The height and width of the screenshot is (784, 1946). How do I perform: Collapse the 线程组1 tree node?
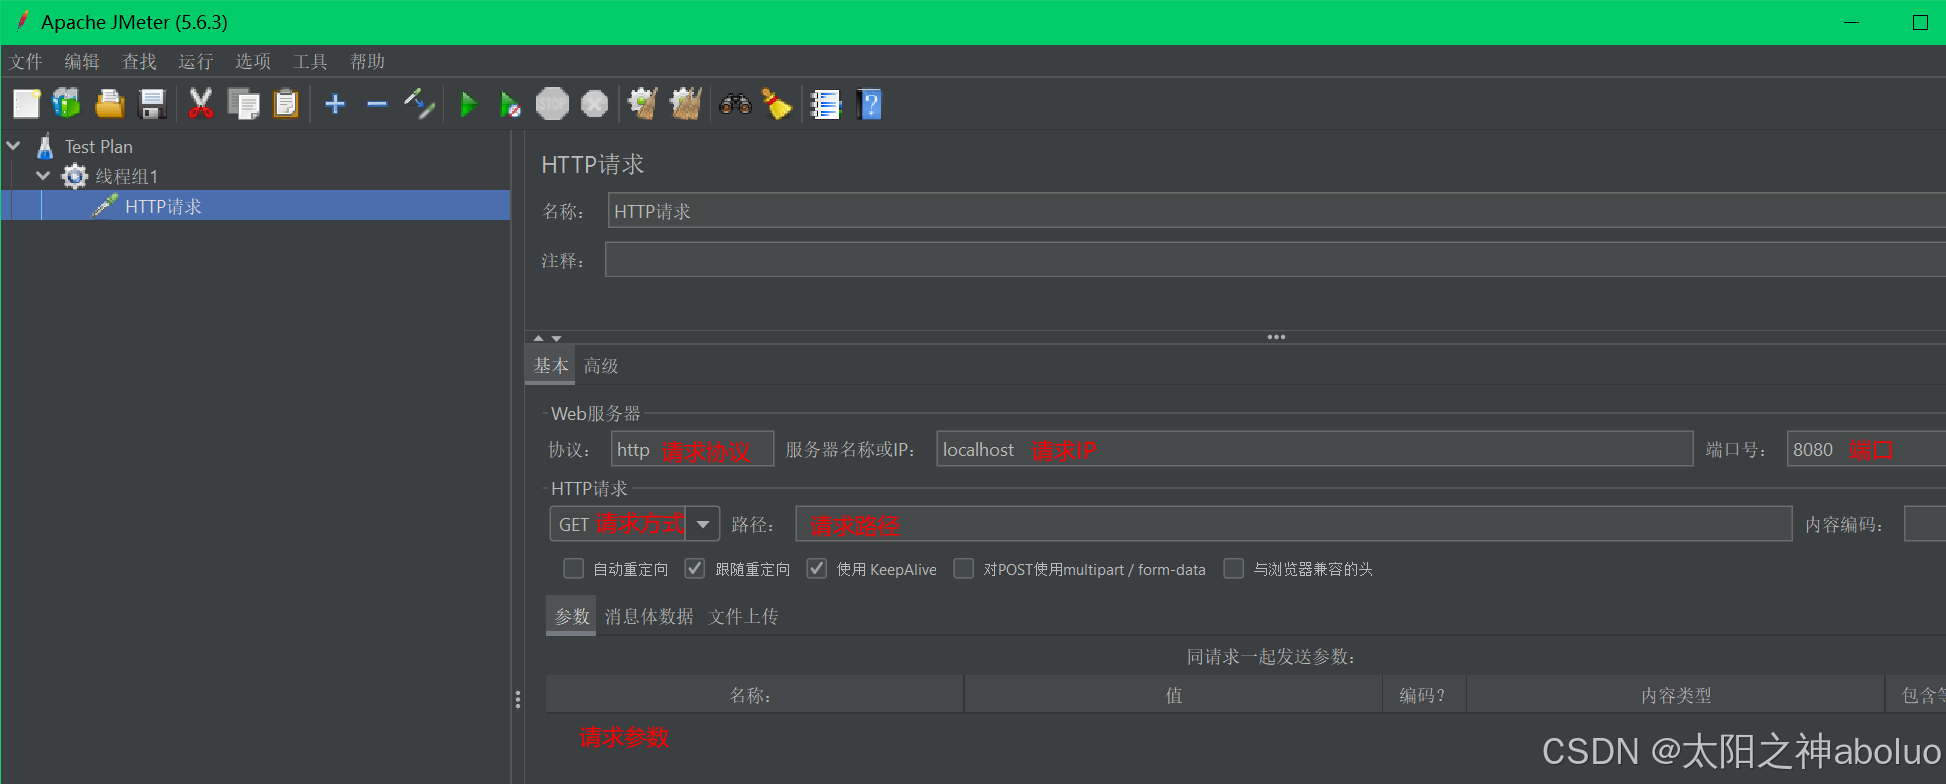coord(43,176)
